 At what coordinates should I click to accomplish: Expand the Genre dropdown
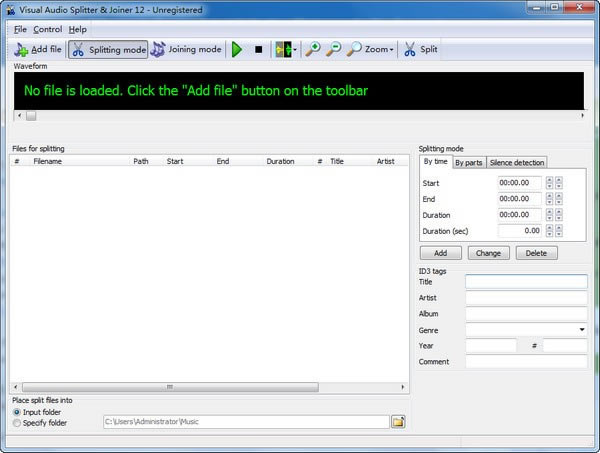click(x=582, y=330)
